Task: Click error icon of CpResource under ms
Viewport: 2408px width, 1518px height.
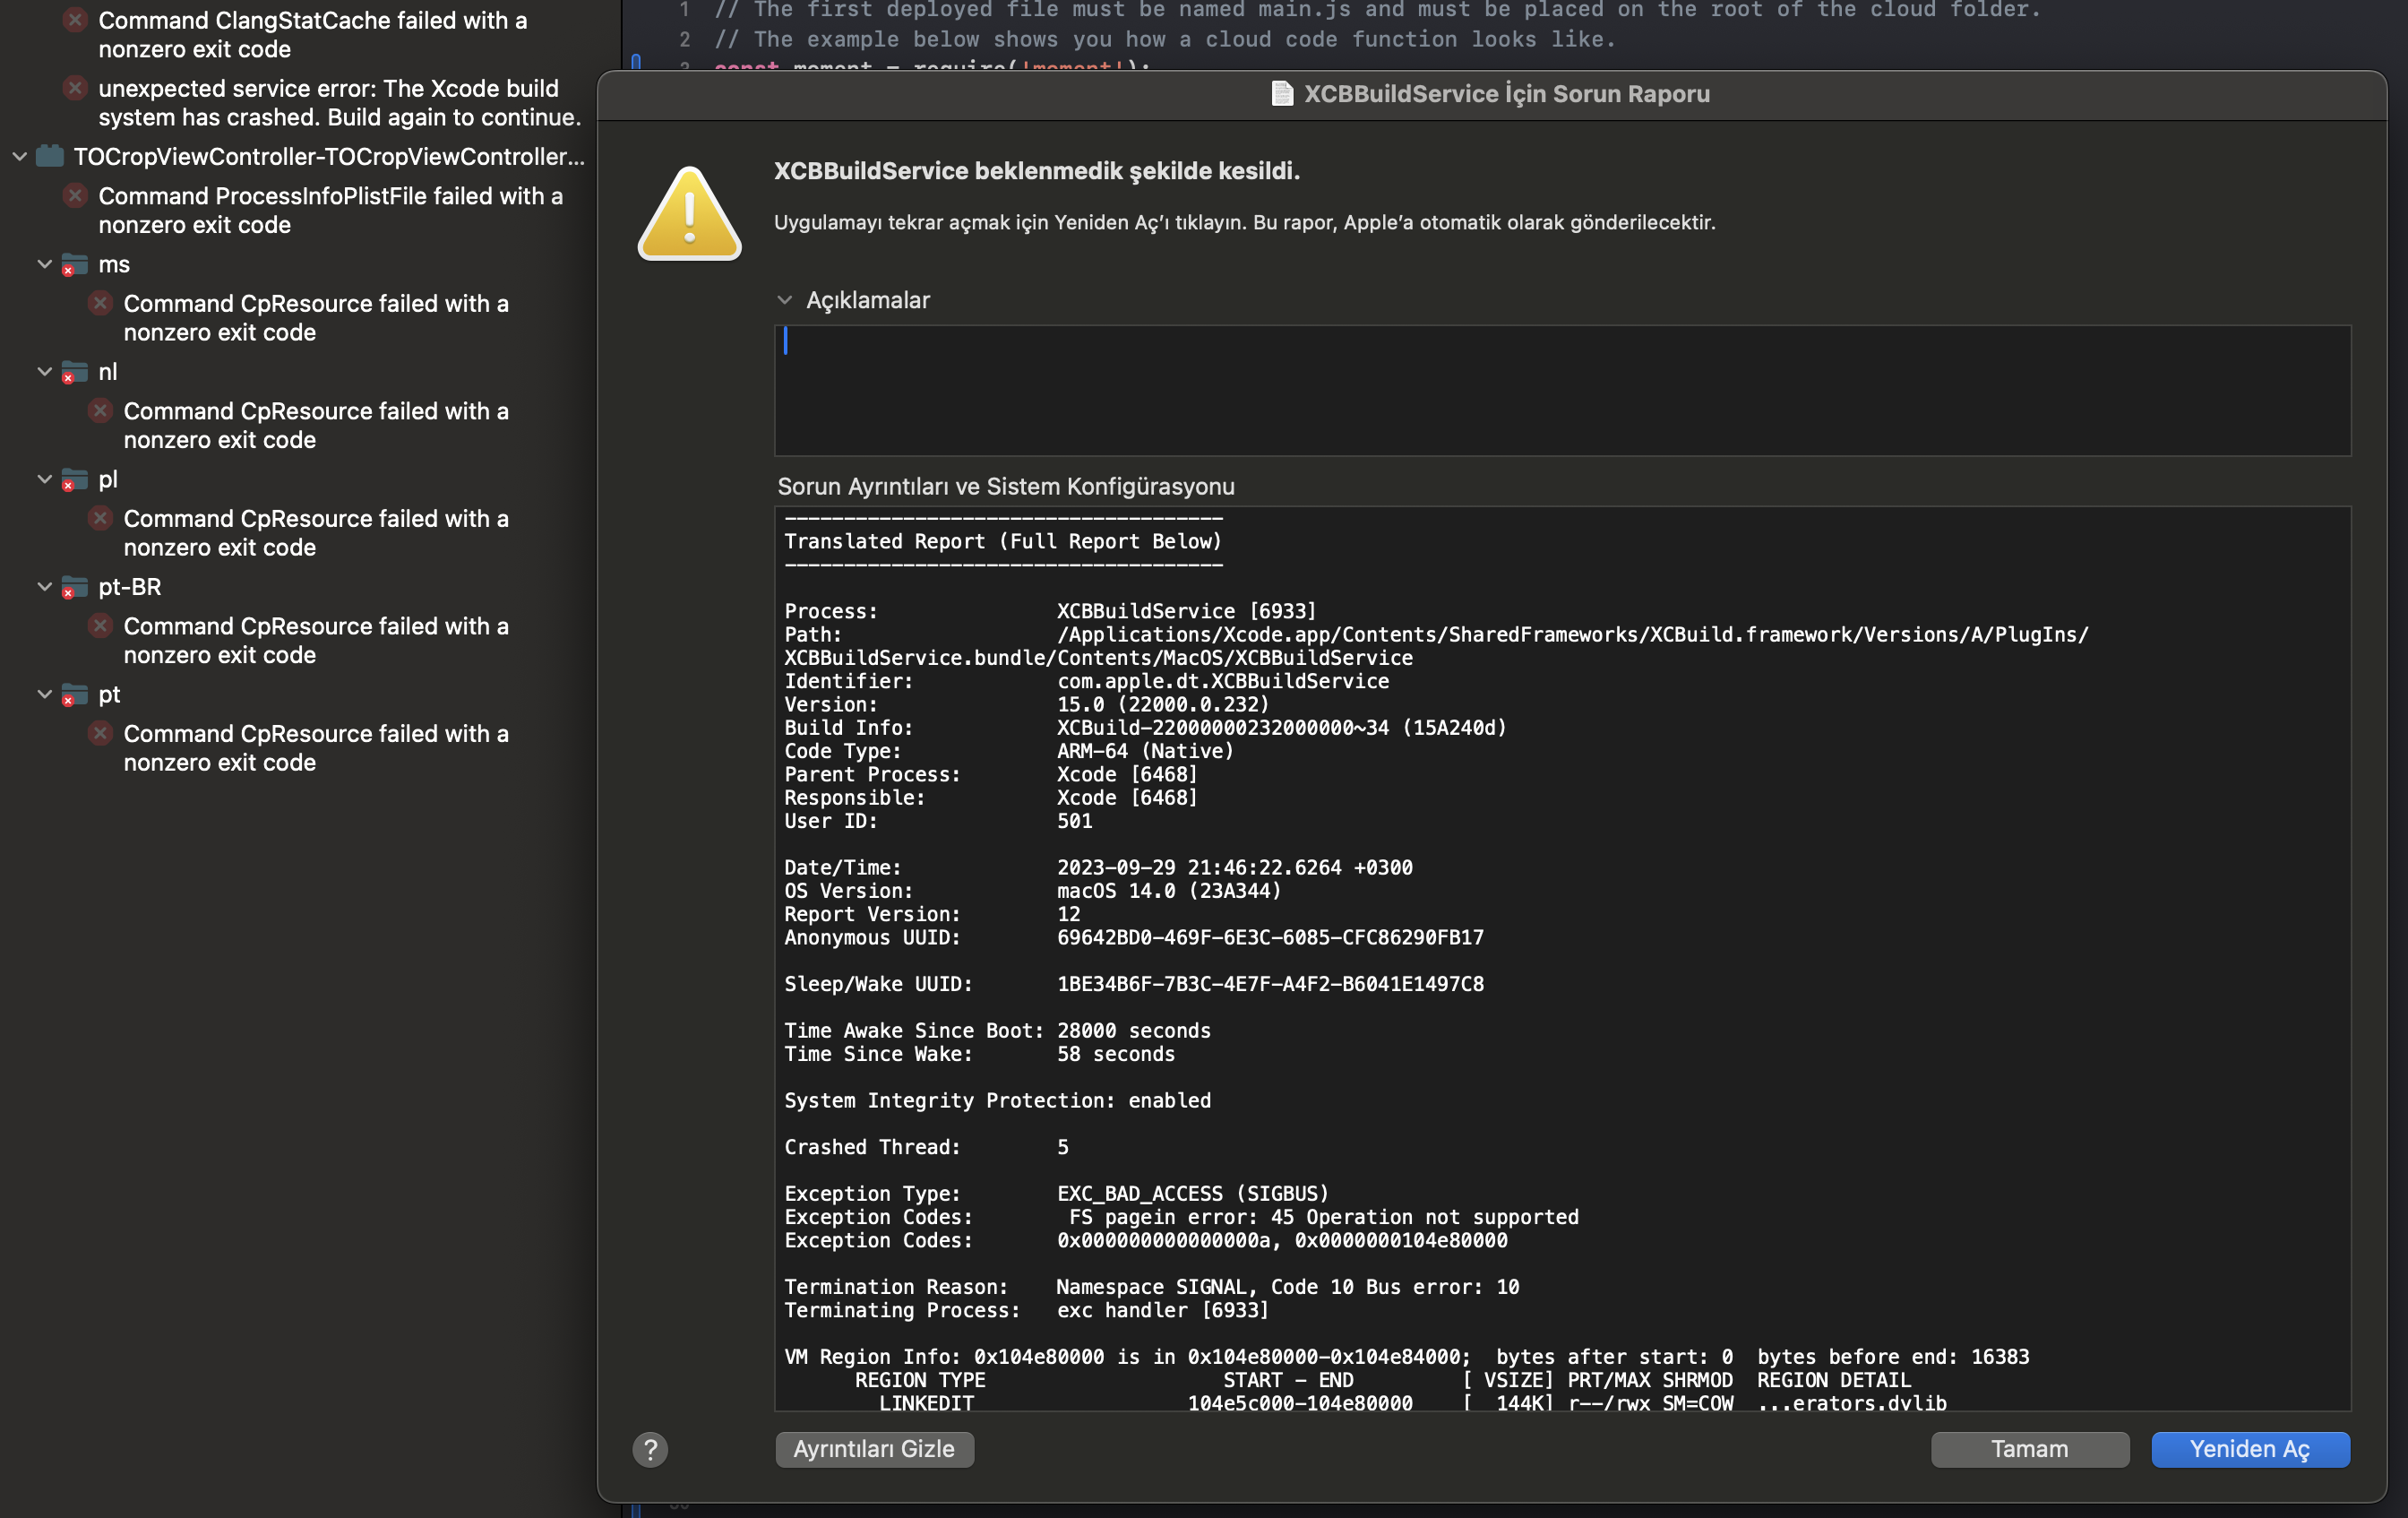Action: [x=100, y=303]
